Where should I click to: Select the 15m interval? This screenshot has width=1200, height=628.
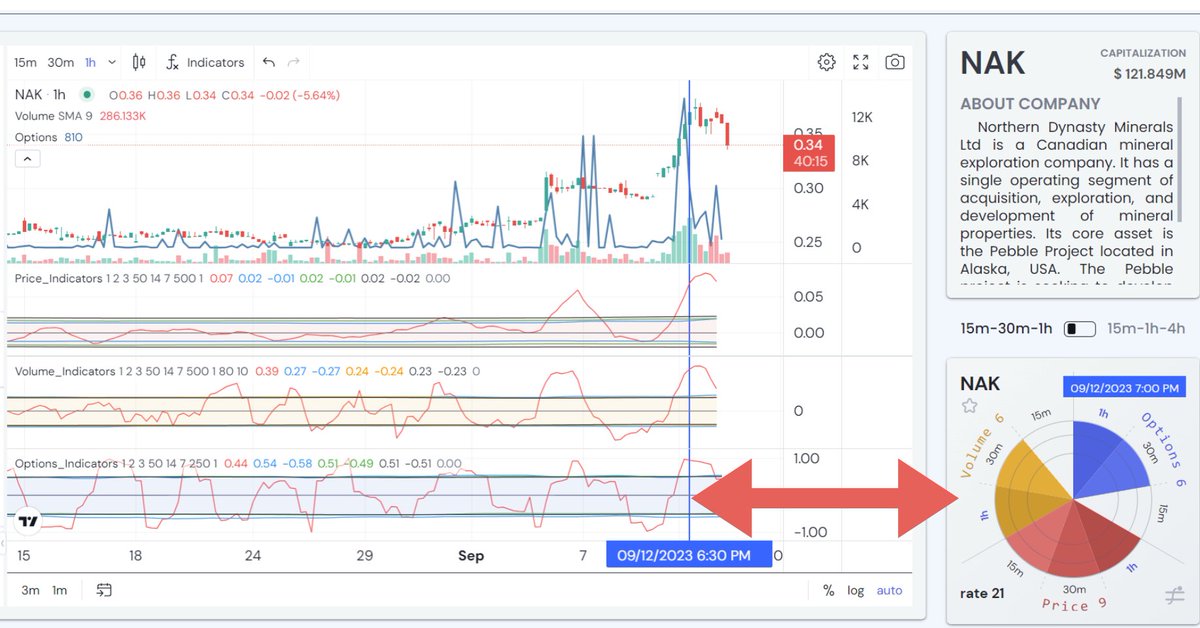click(25, 62)
